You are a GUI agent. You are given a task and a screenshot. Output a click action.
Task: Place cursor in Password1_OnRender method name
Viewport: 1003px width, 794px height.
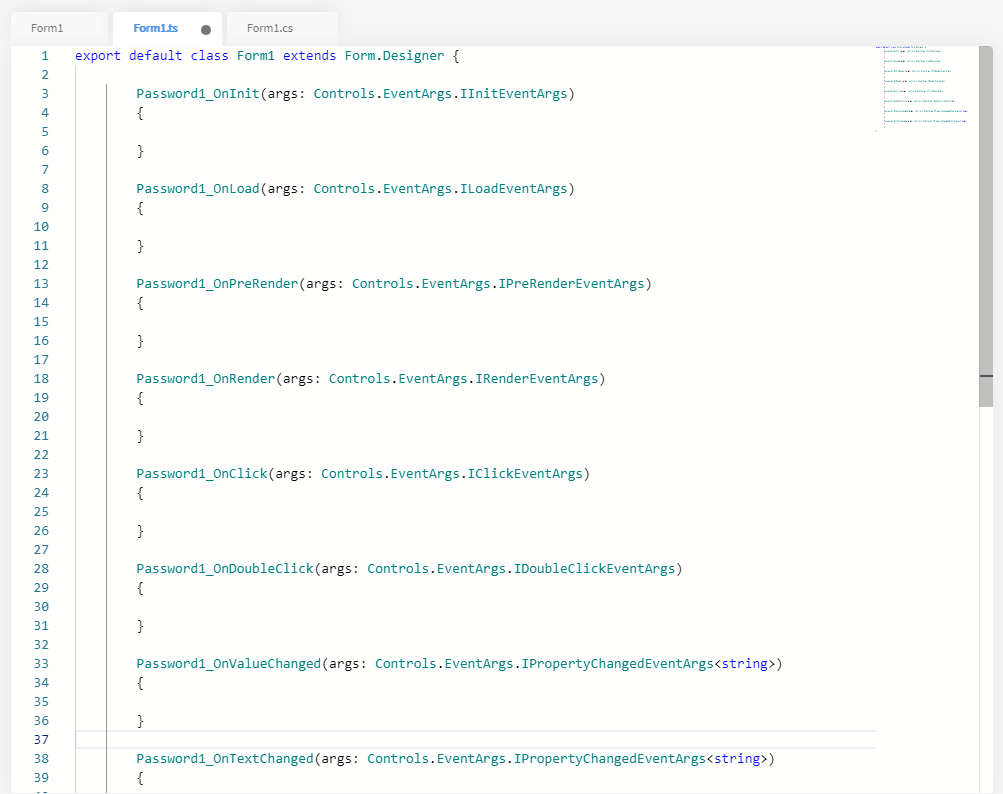pos(206,379)
